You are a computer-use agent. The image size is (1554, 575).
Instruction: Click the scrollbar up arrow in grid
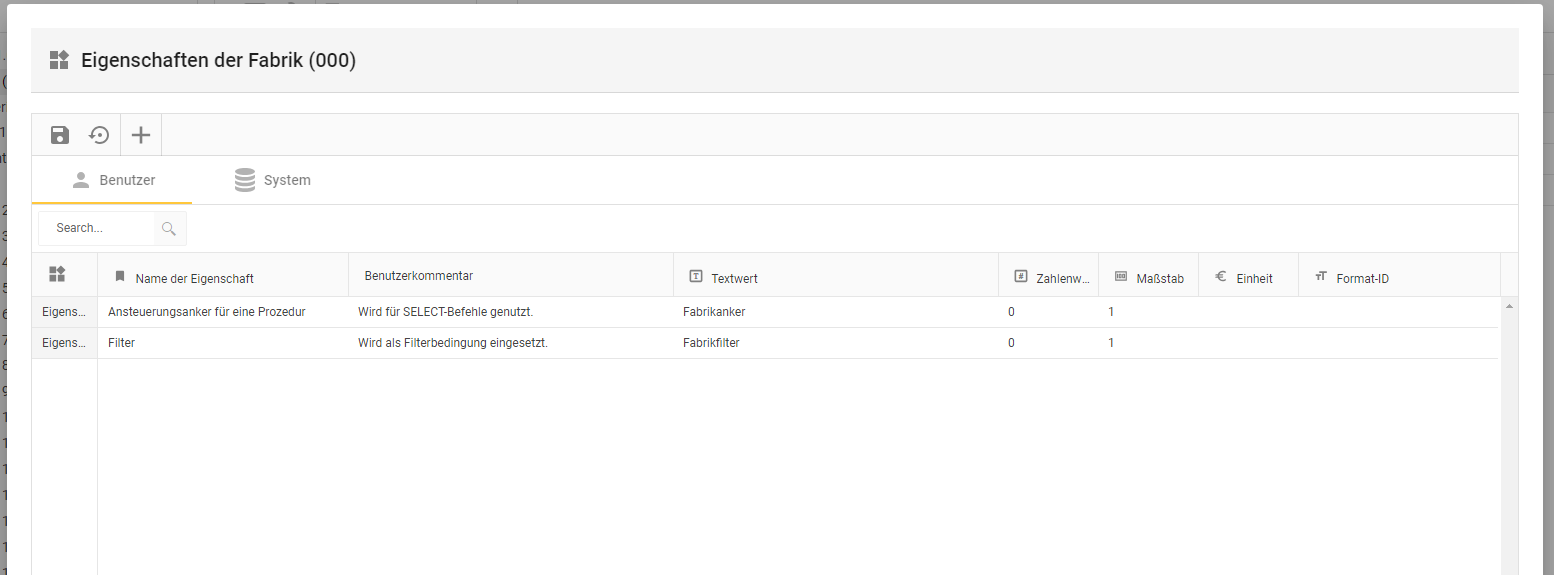1509,305
